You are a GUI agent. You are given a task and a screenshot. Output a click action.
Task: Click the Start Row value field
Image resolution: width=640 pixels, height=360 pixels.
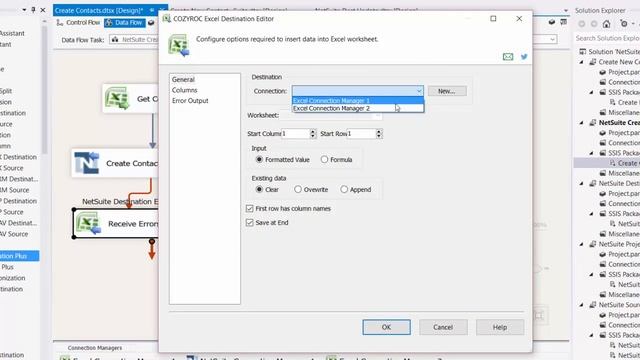(x=361, y=133)
